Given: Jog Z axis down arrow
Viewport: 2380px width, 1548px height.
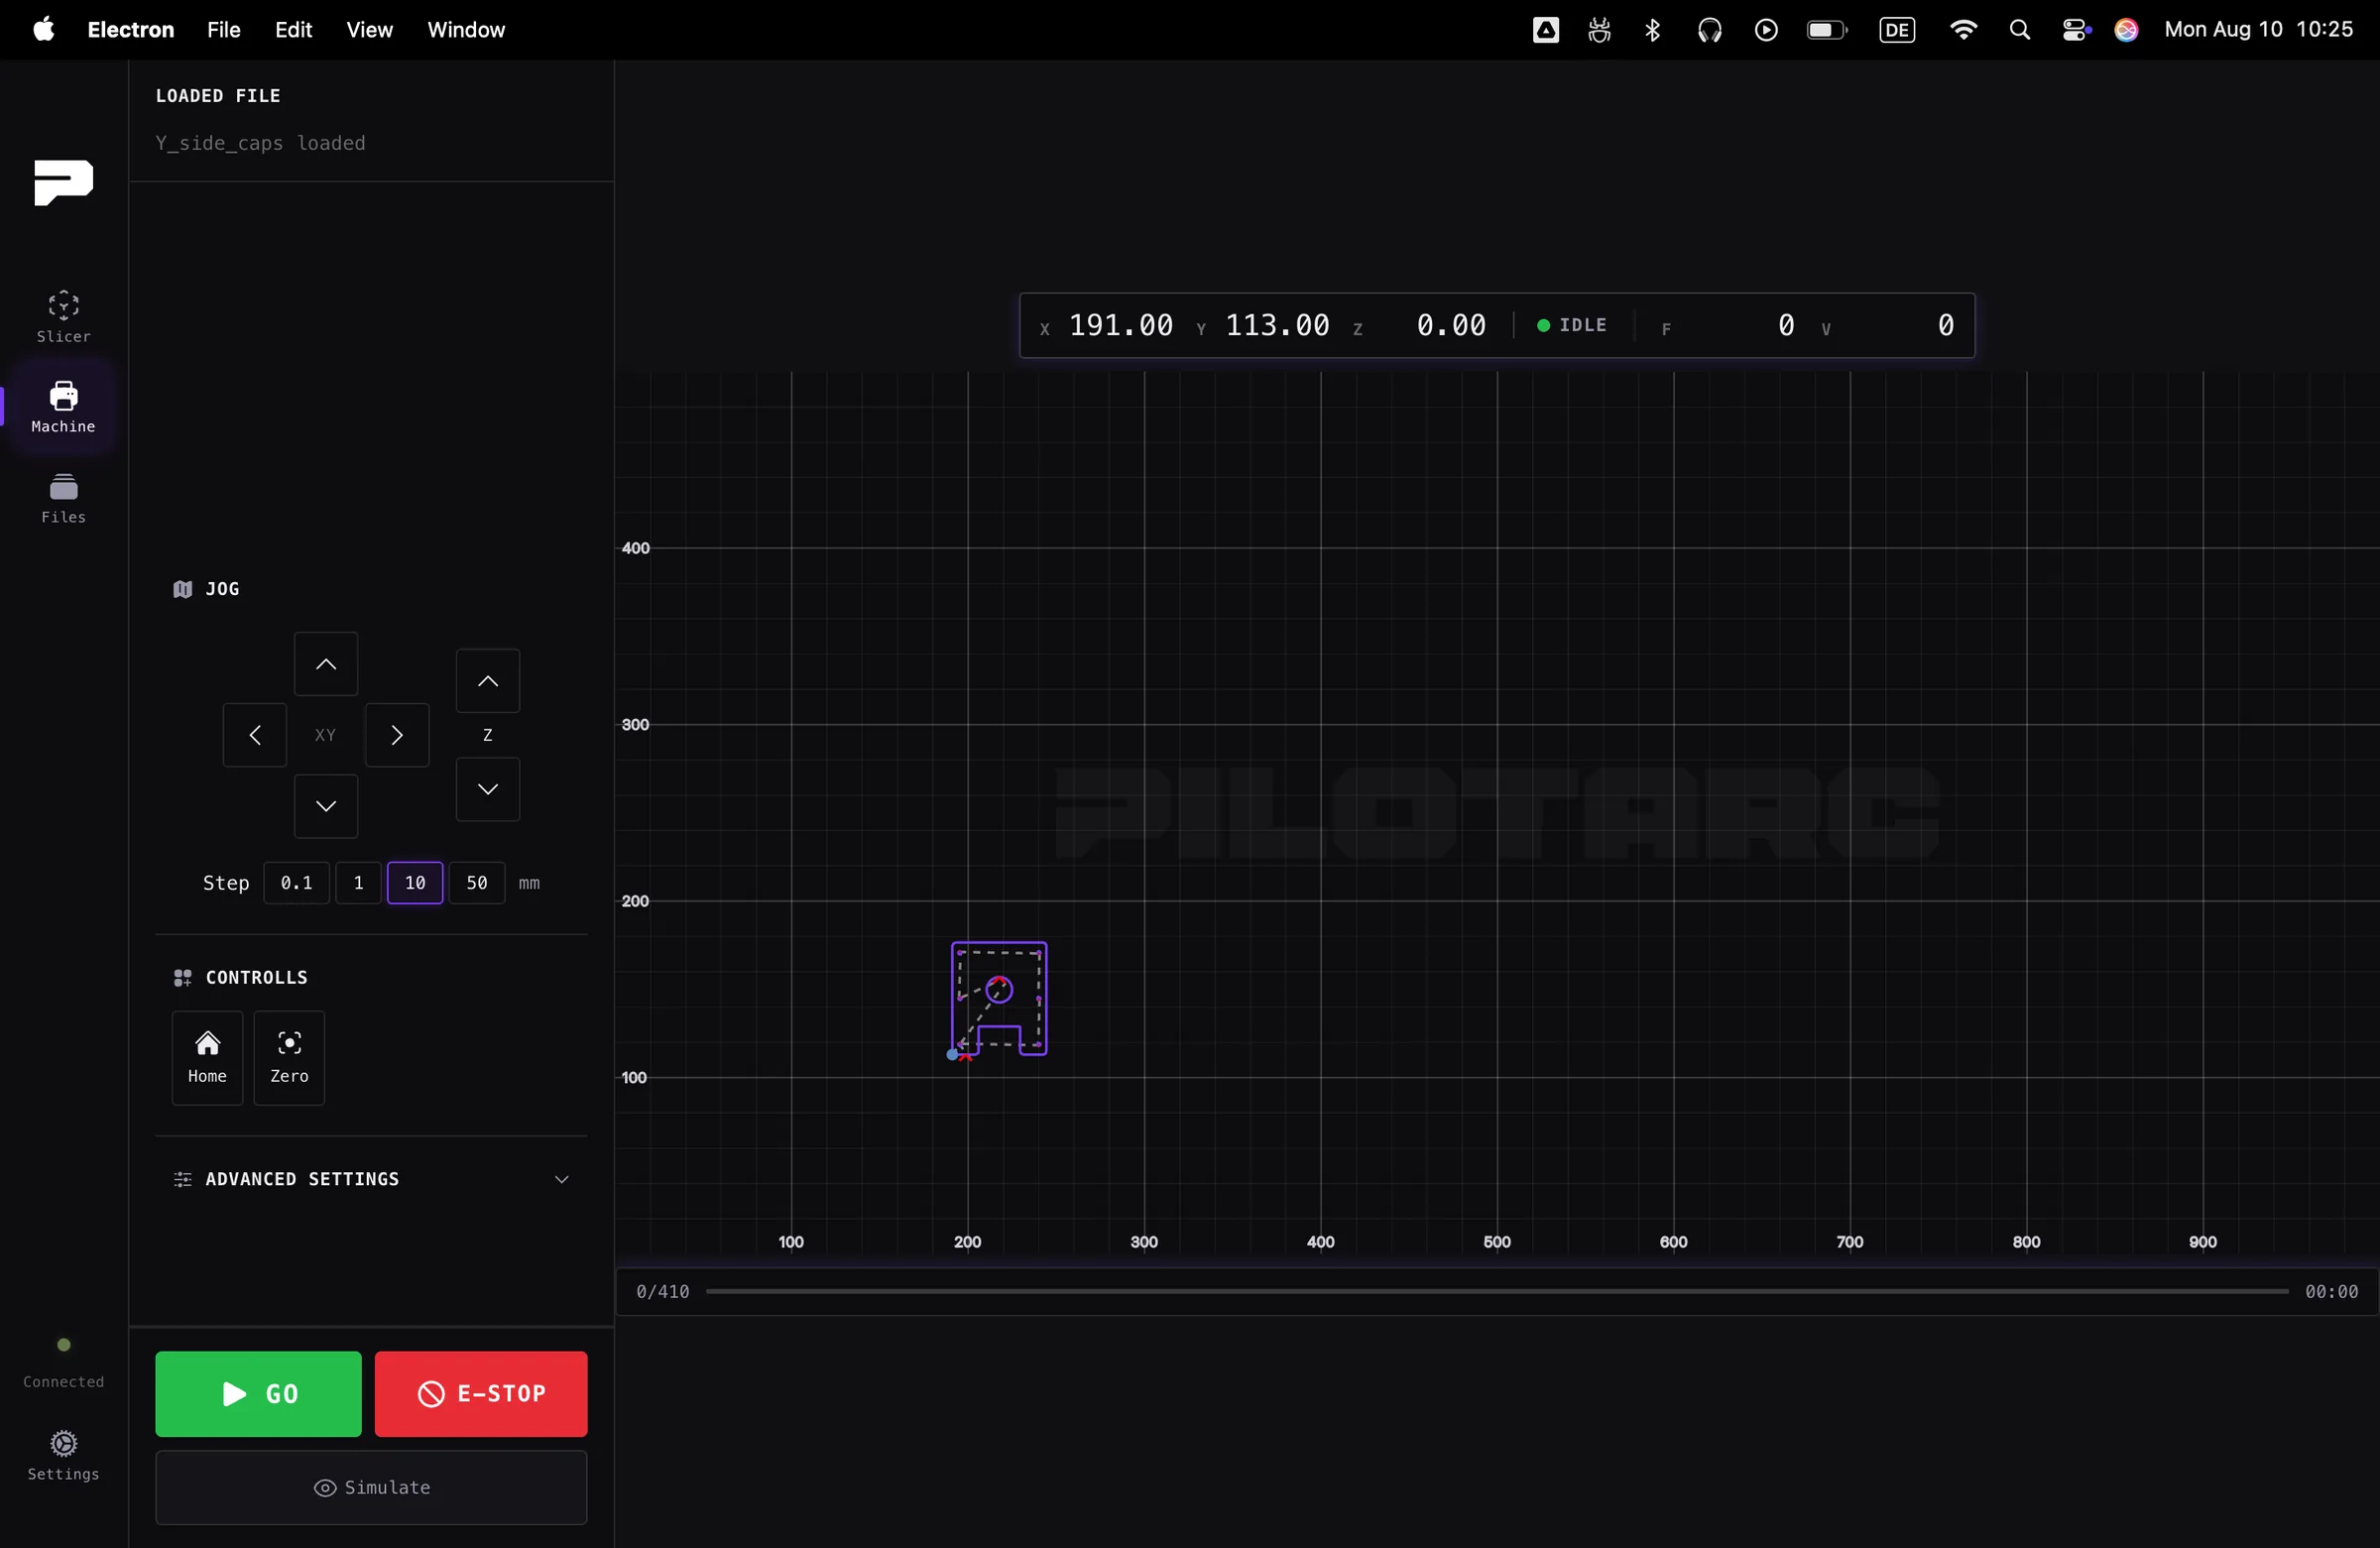Looking at the screenshot, I should (488, 789).
